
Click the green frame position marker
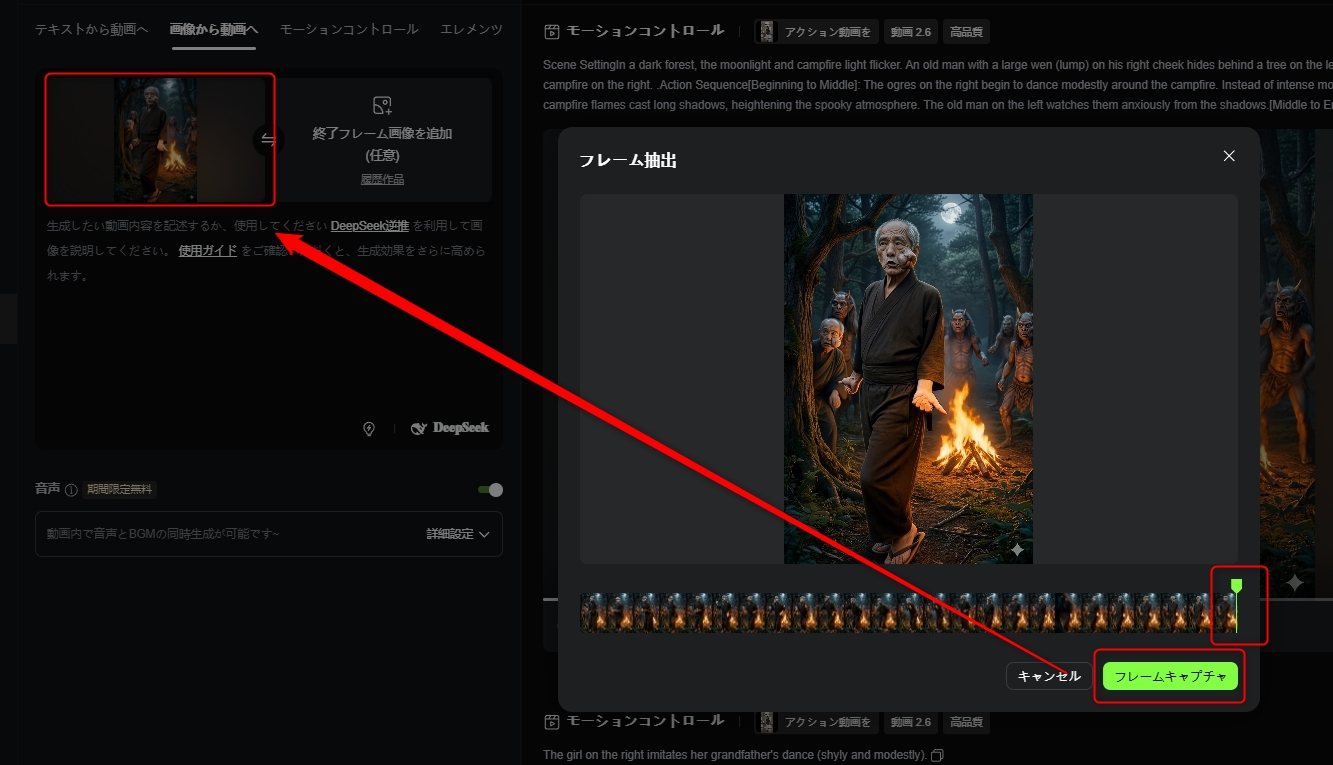1236,587
